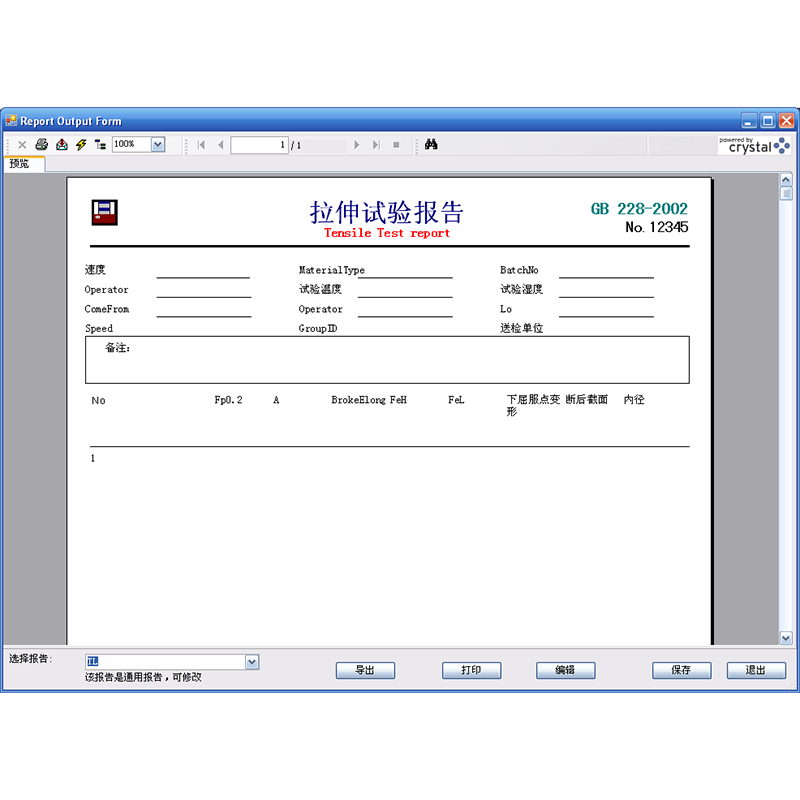Image resolution: width=800 pixels, height=800 pixels.
Task: Go to the next page arrow
Action: (x=357, y=145)
